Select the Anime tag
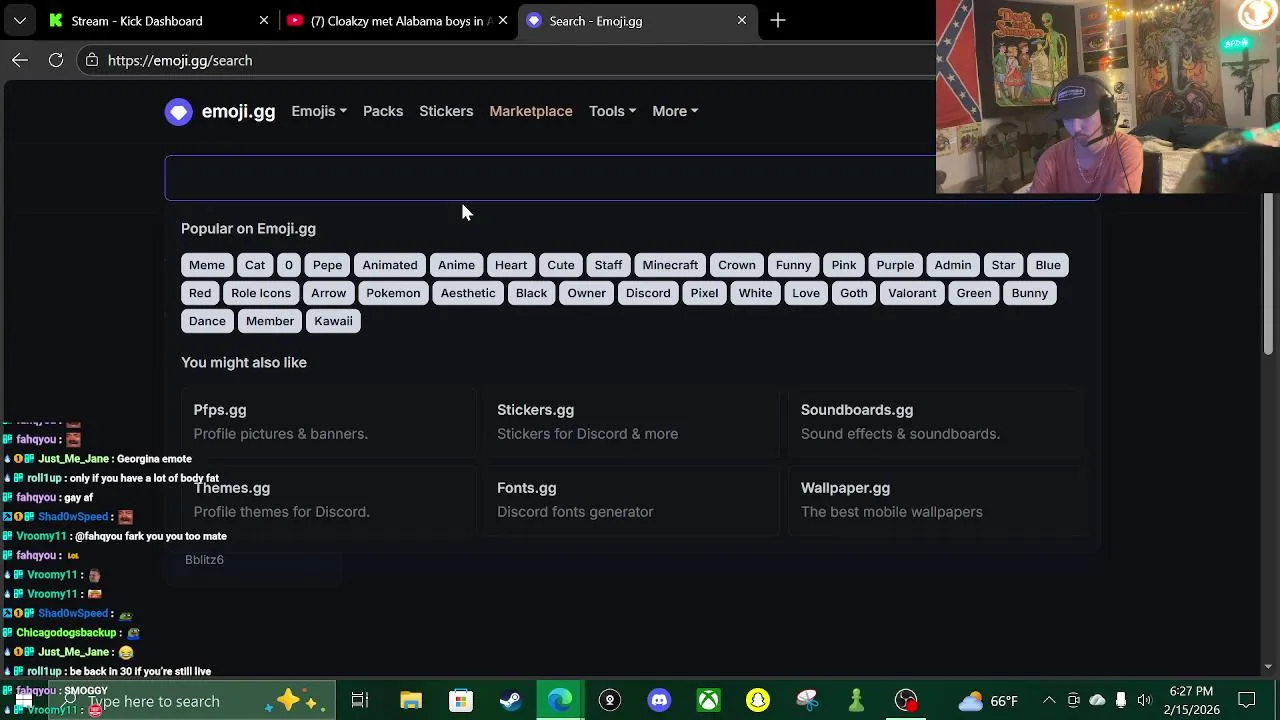Image resolution: width=1280 pixels, height=720 pixels. tap(456, 265)
